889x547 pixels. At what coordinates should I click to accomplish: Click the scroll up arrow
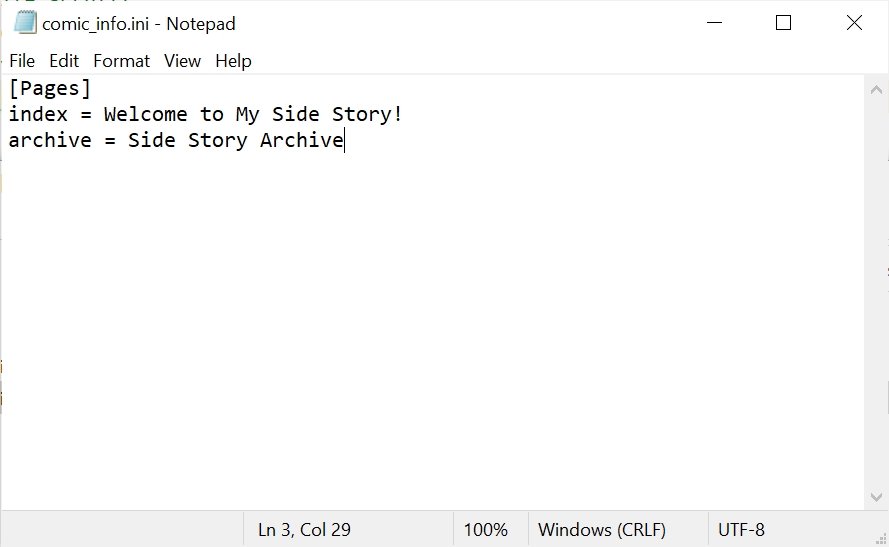tap(876, 88)
